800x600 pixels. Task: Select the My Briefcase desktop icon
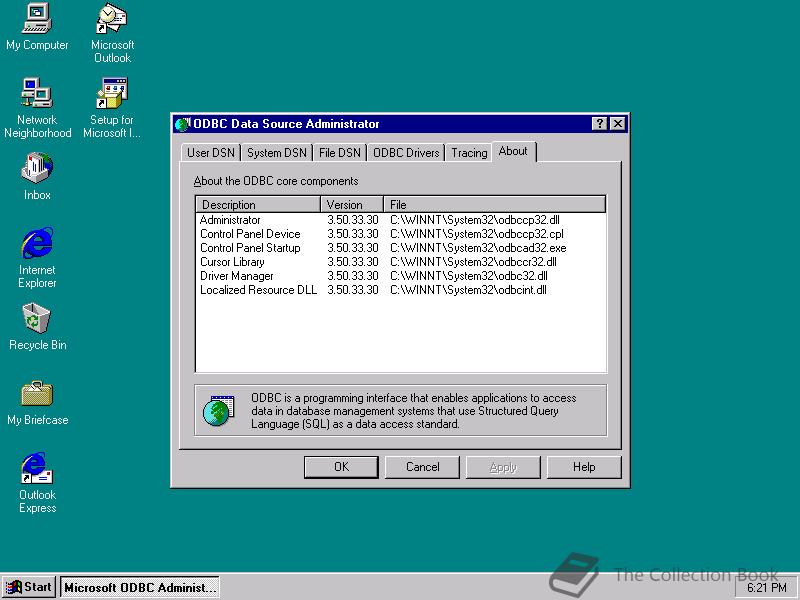(x=37, y=403)
